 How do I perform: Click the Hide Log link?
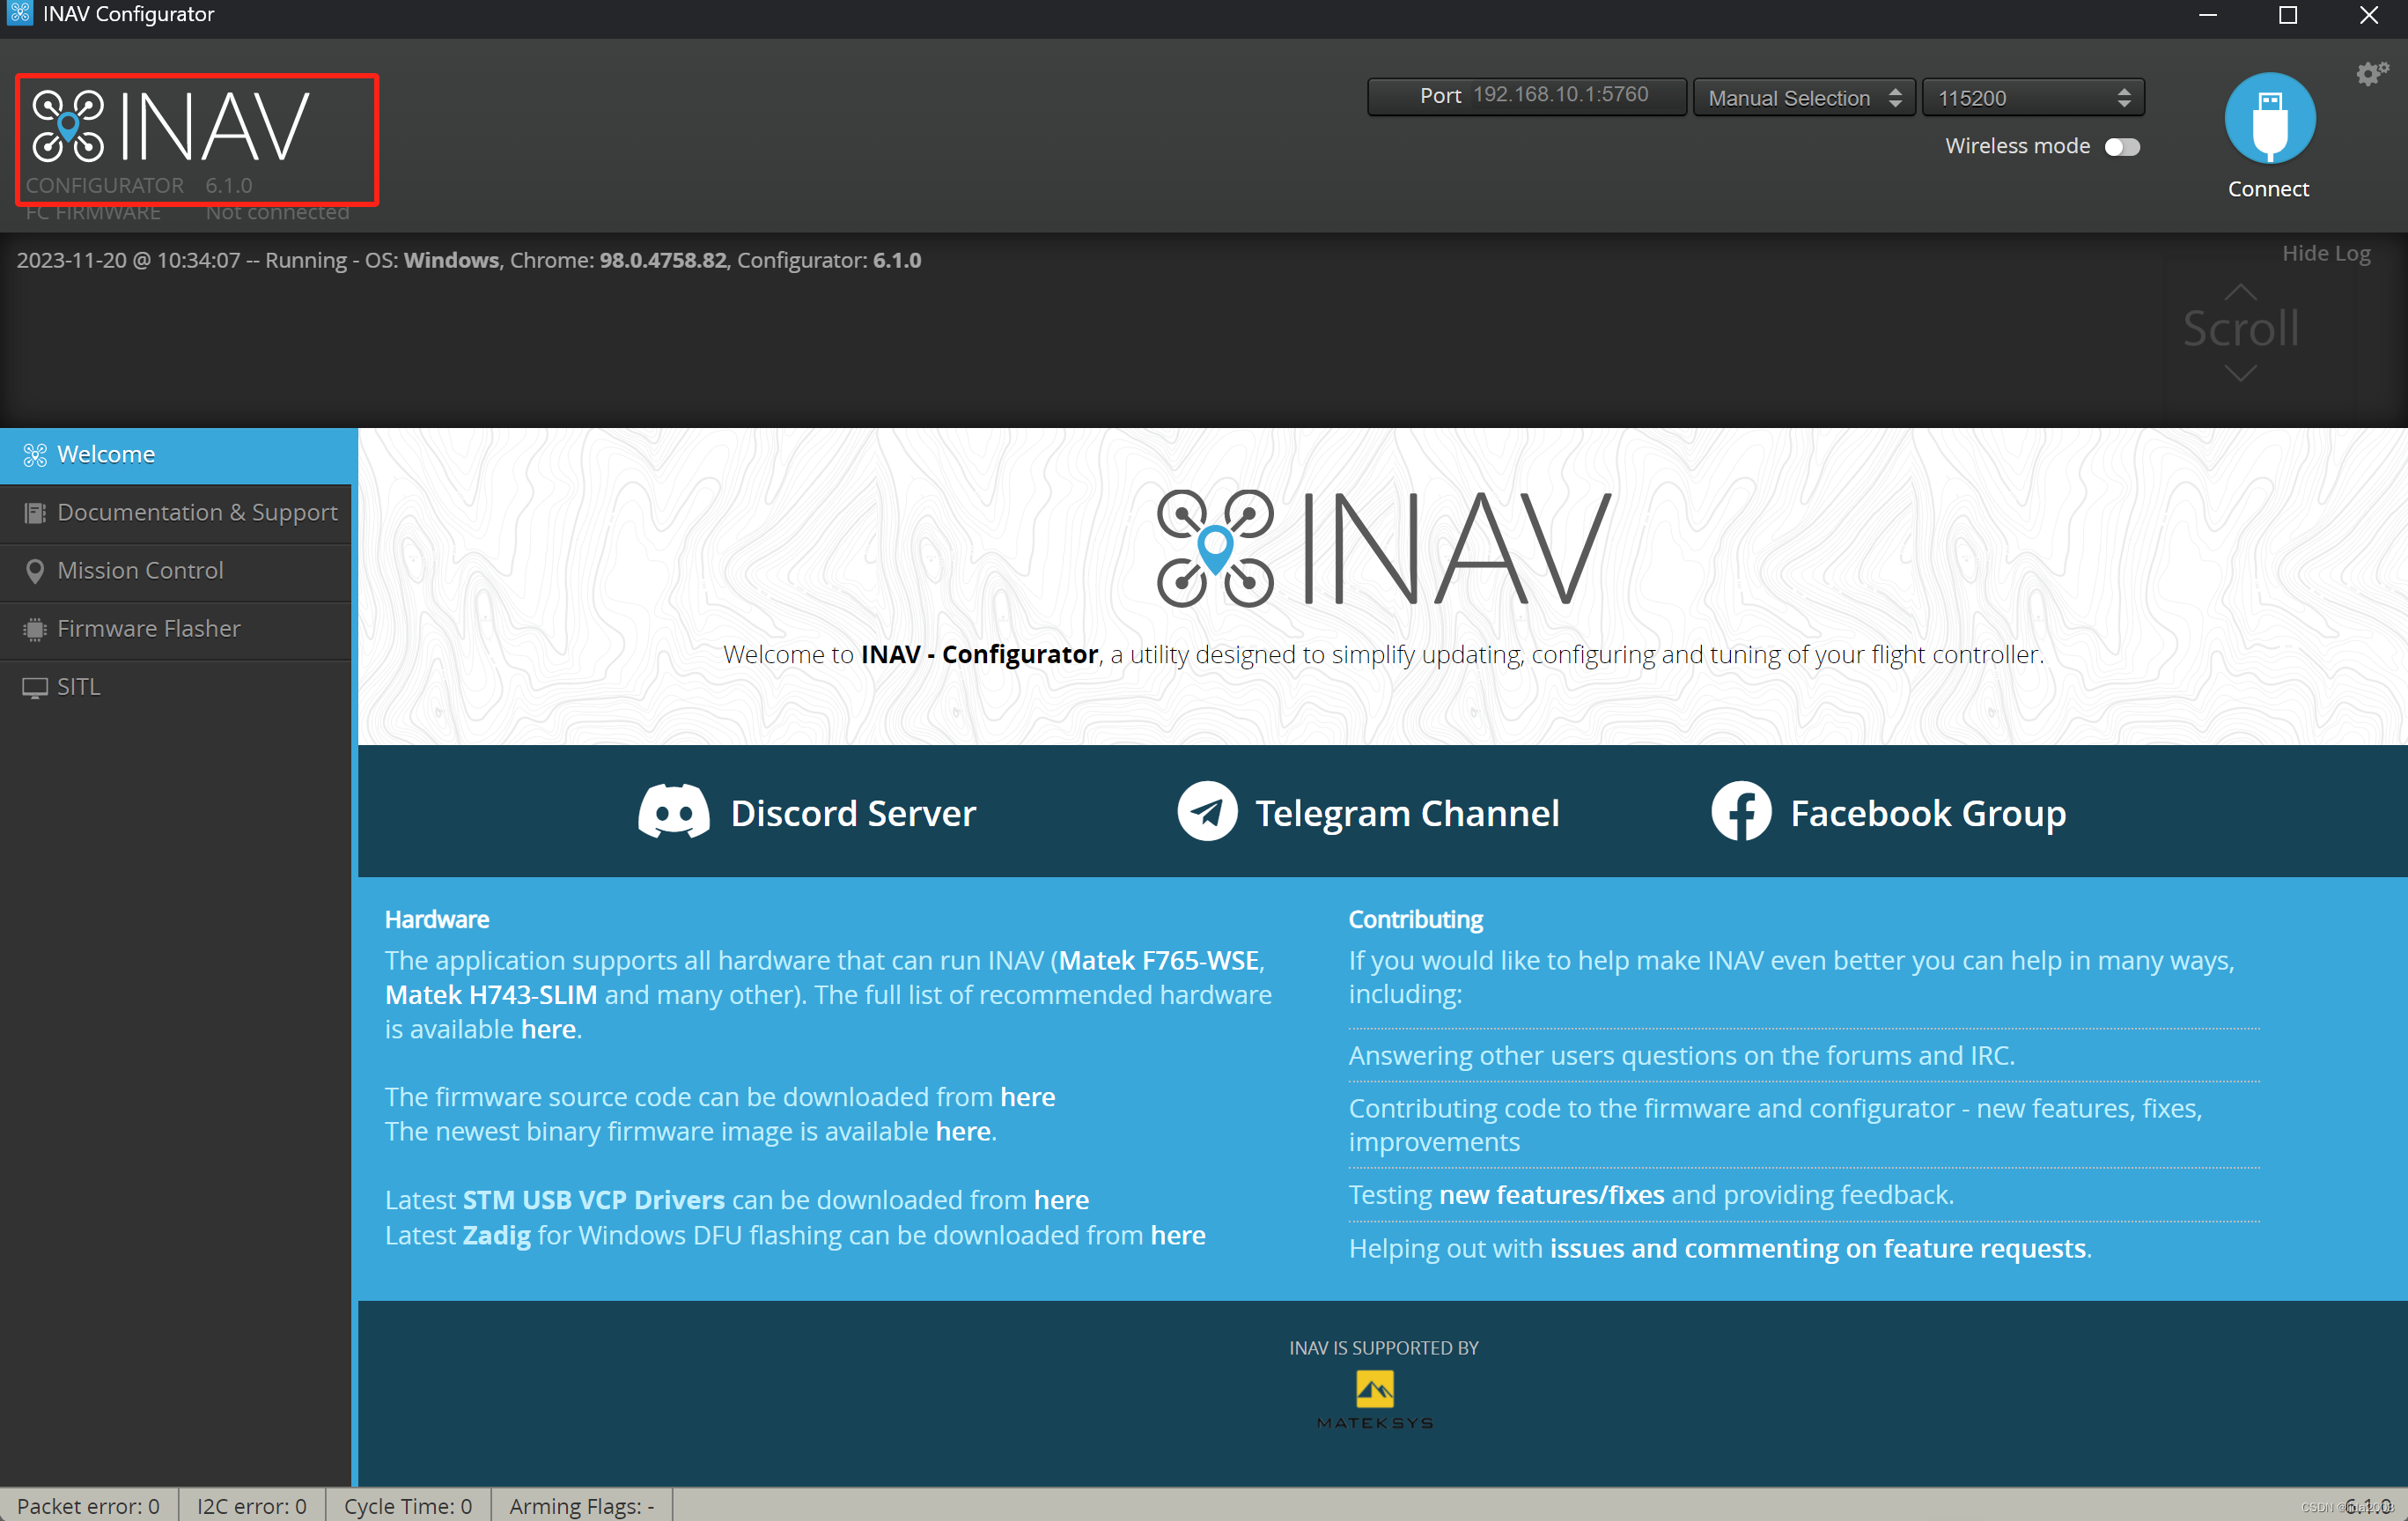2325,254
